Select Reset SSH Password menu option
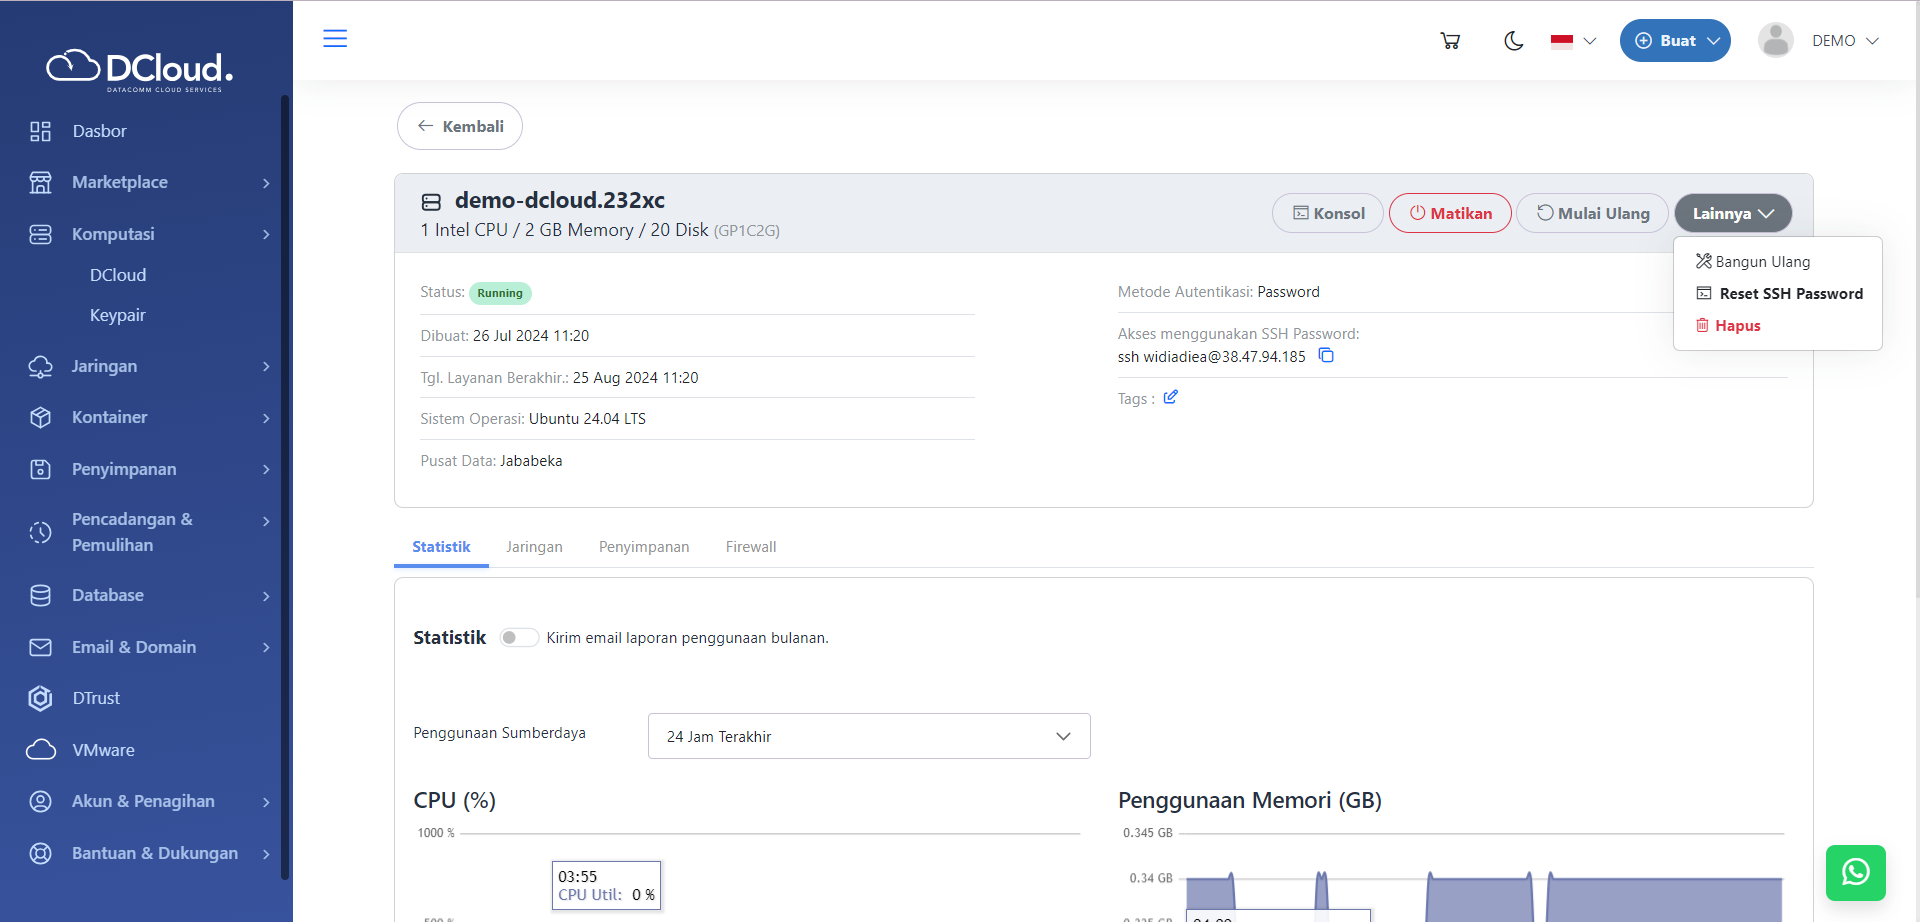Image resolution: width=1920 pixels, height=922 pixels. [1790, 294]
